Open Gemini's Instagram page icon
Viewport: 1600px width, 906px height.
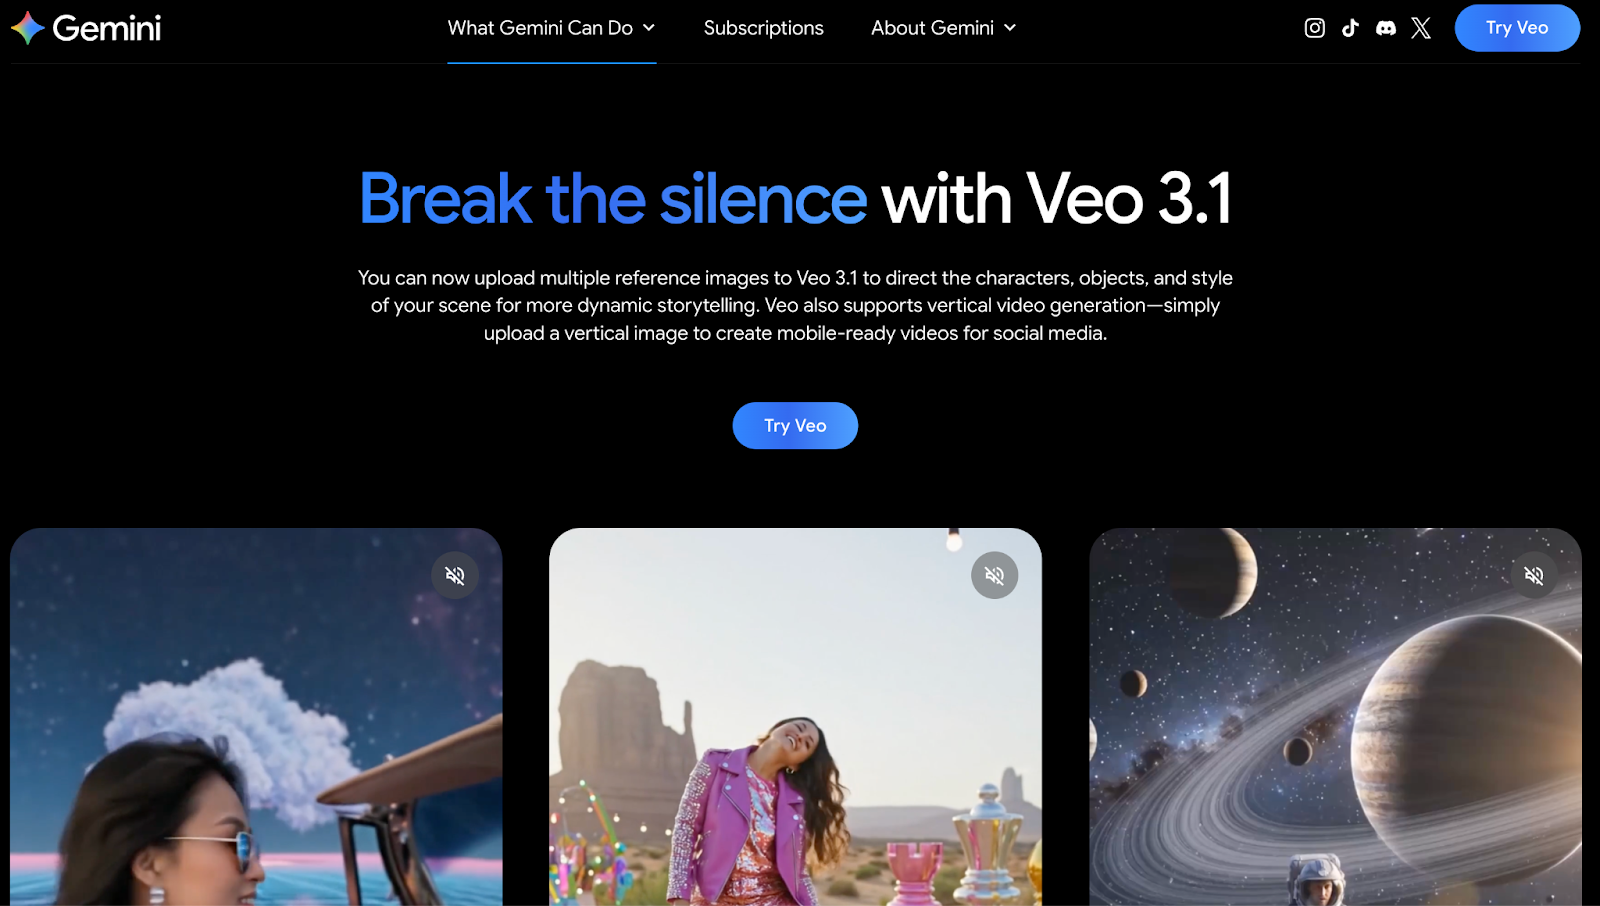tap(1314, 28)
